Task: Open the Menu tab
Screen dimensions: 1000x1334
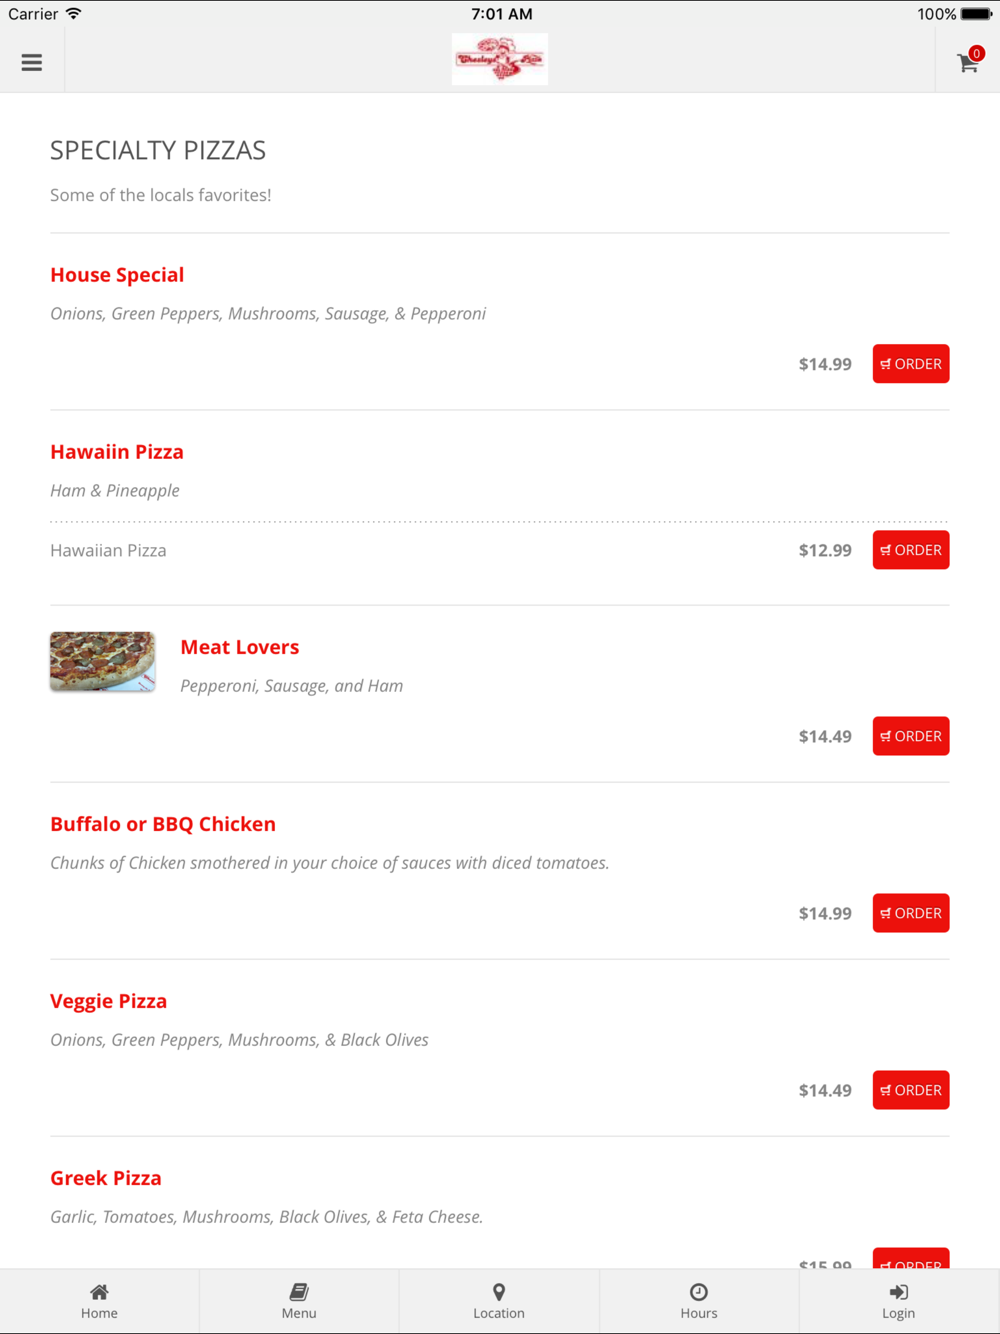Action: point(299,1301)
